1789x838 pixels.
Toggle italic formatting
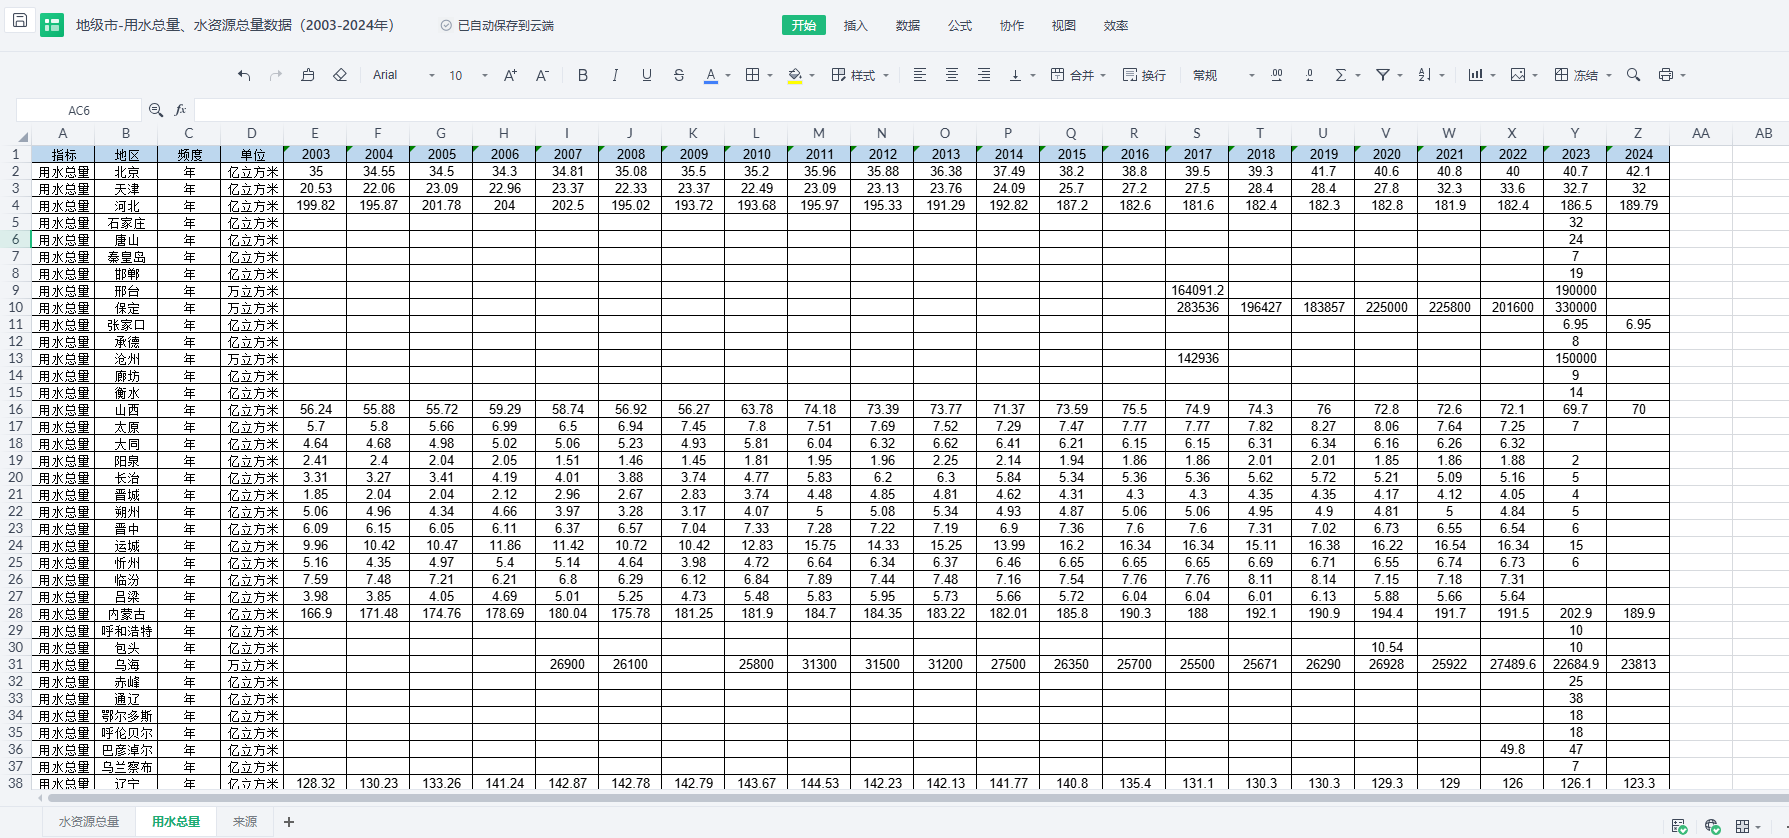615,75
